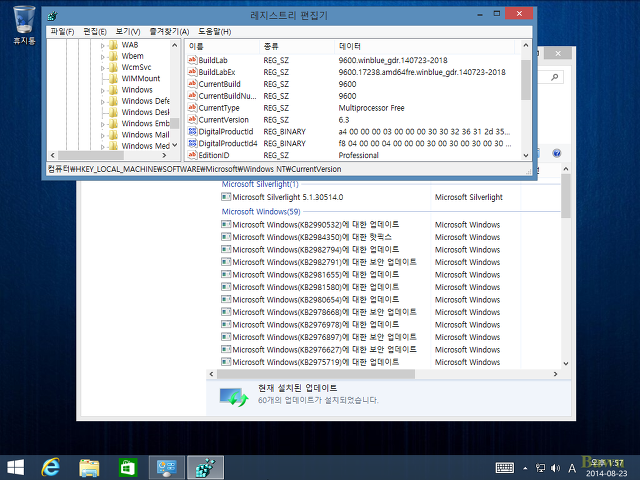Screen dimensions: 640x480
Task: Expand the Wbem registry key
Action: click(x=102, y=57)
